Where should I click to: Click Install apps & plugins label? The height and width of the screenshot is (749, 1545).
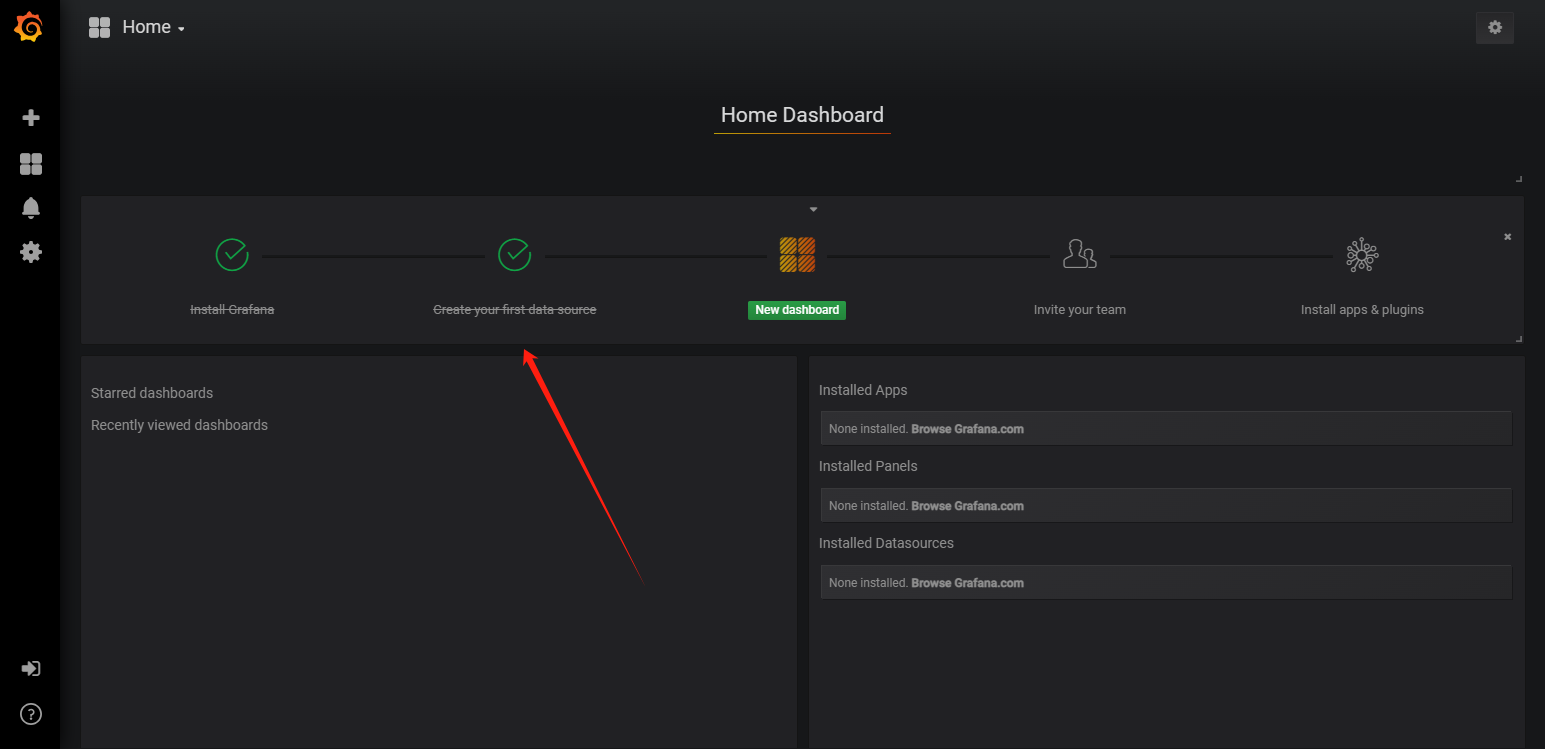(x=1362, y=310)
